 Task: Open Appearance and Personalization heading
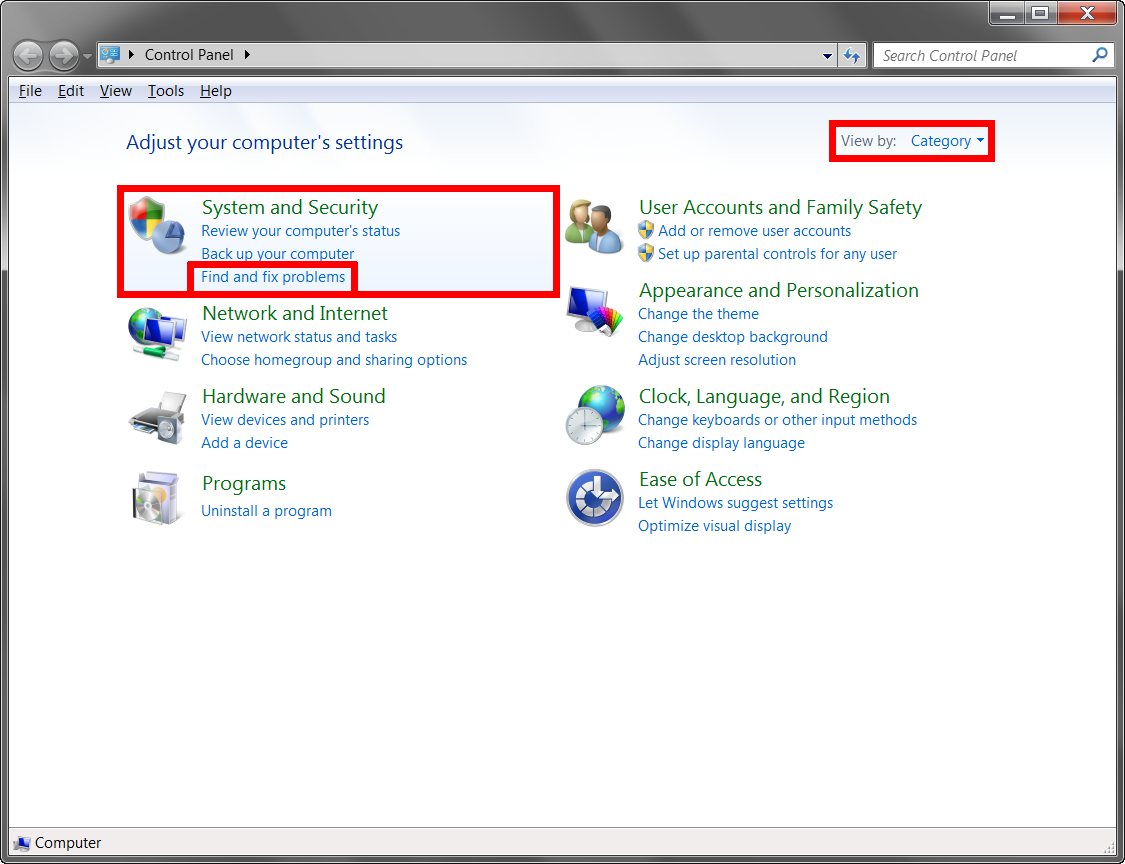pyautogui.click(x=778, y=291)
